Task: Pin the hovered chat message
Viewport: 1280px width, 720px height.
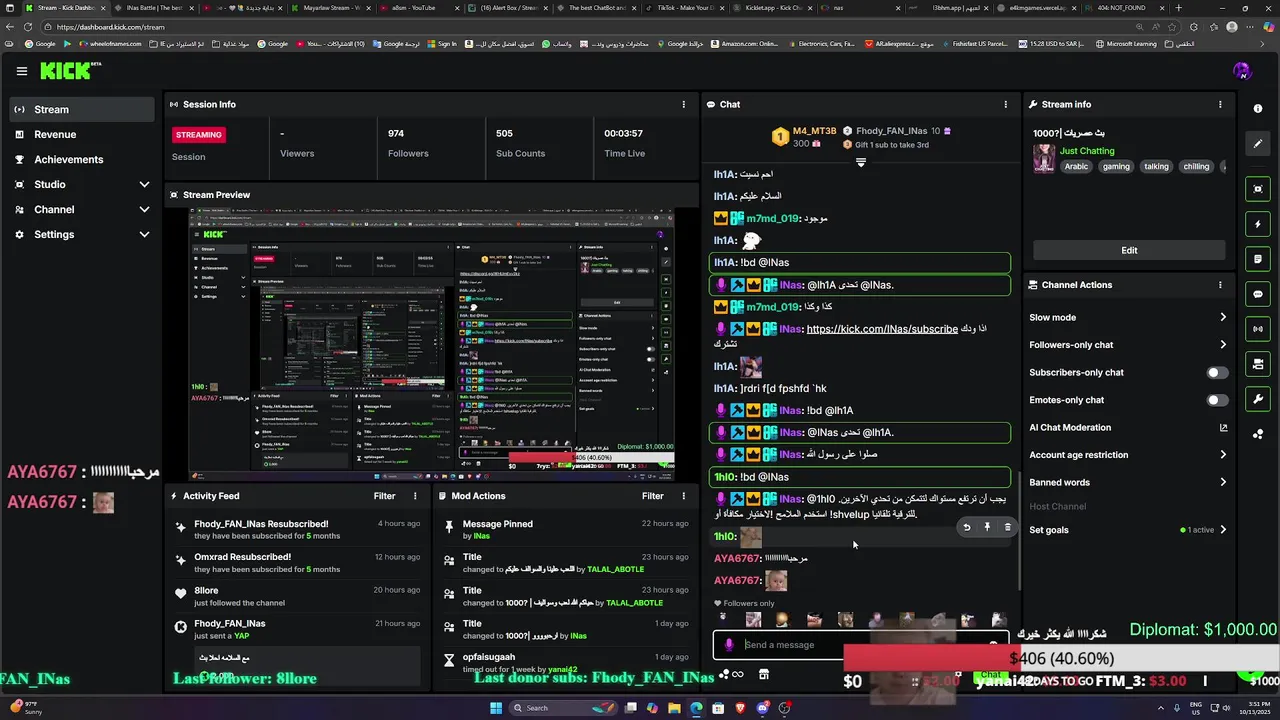Action: click(x=987, y=527)
